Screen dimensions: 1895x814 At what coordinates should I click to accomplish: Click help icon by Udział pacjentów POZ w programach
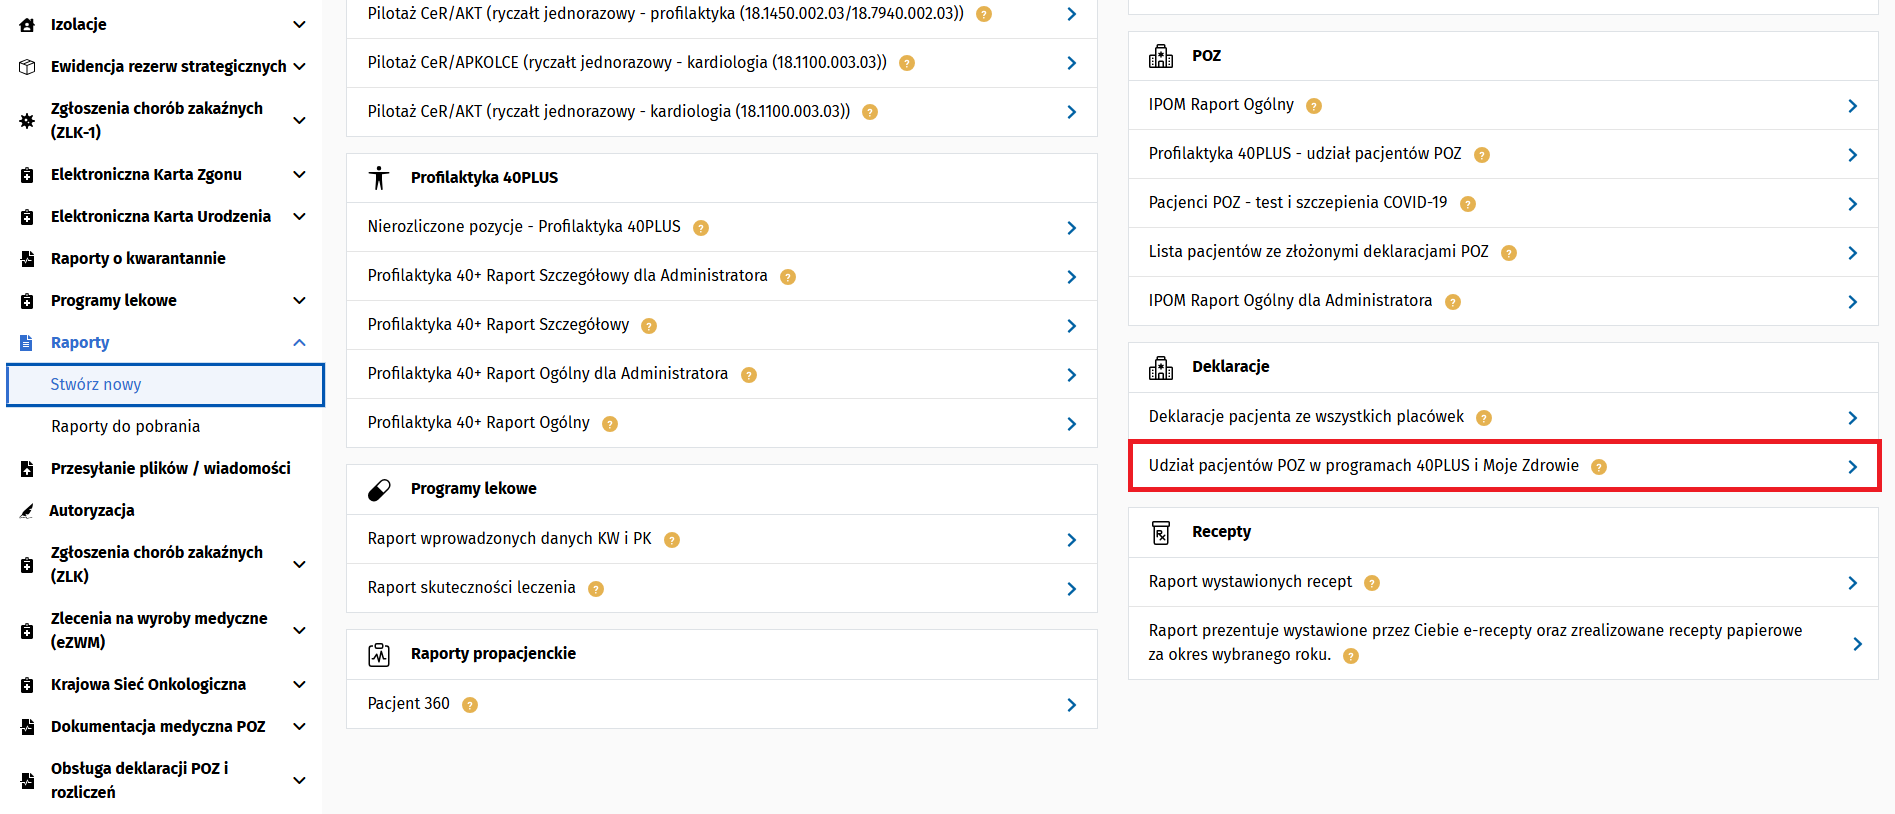point(1599,467)
